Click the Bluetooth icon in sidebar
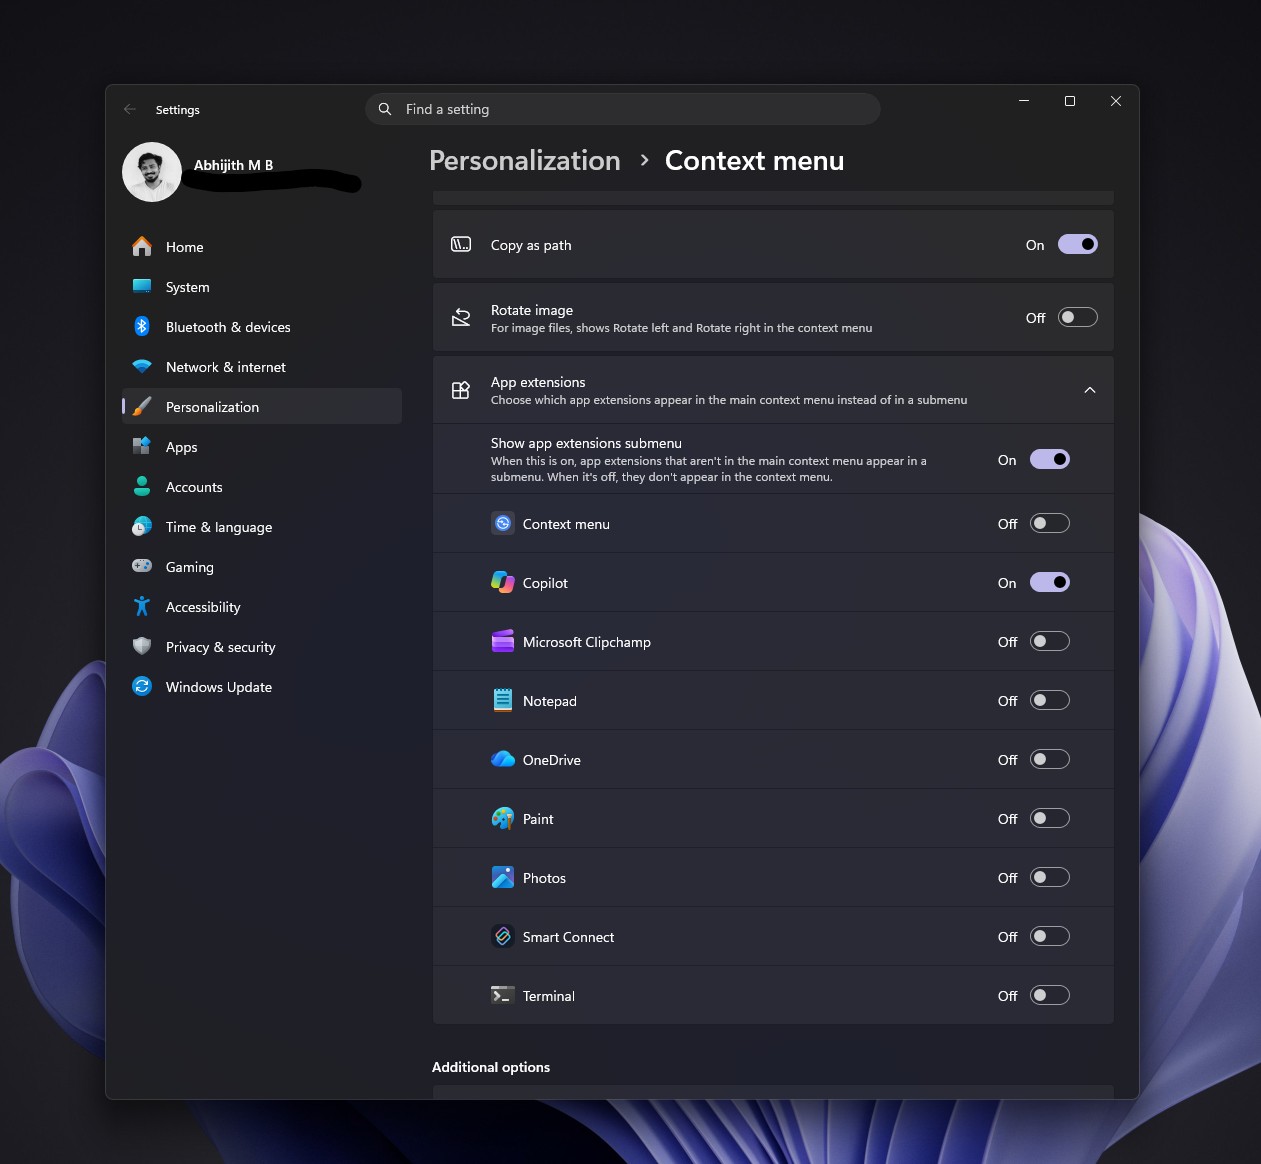The width and height of the screenshot is (1261, 1164). [x=142, y=326]
